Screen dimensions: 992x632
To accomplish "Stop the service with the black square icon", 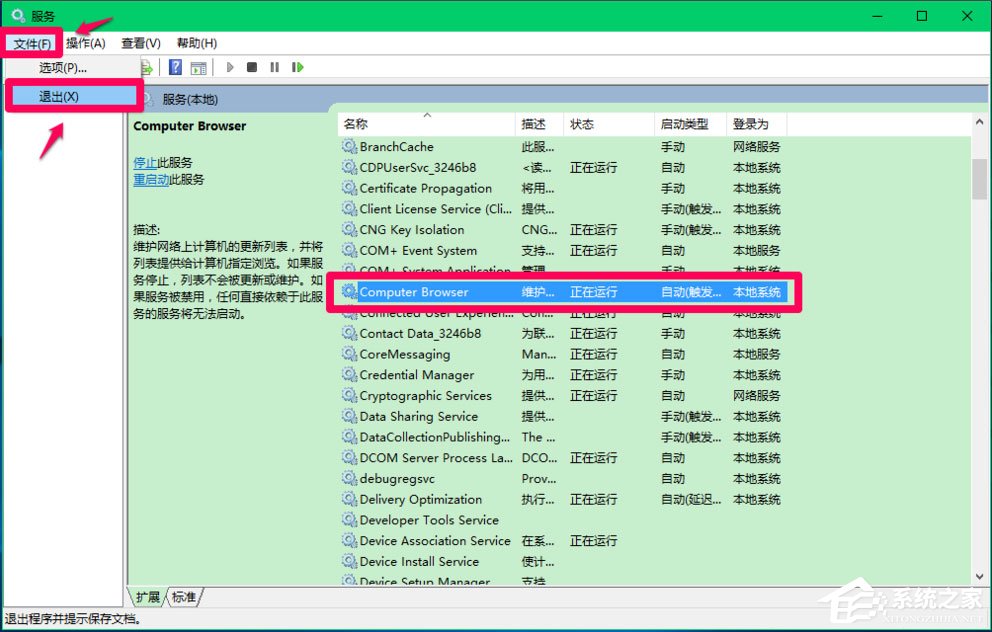I will (252, 67).
